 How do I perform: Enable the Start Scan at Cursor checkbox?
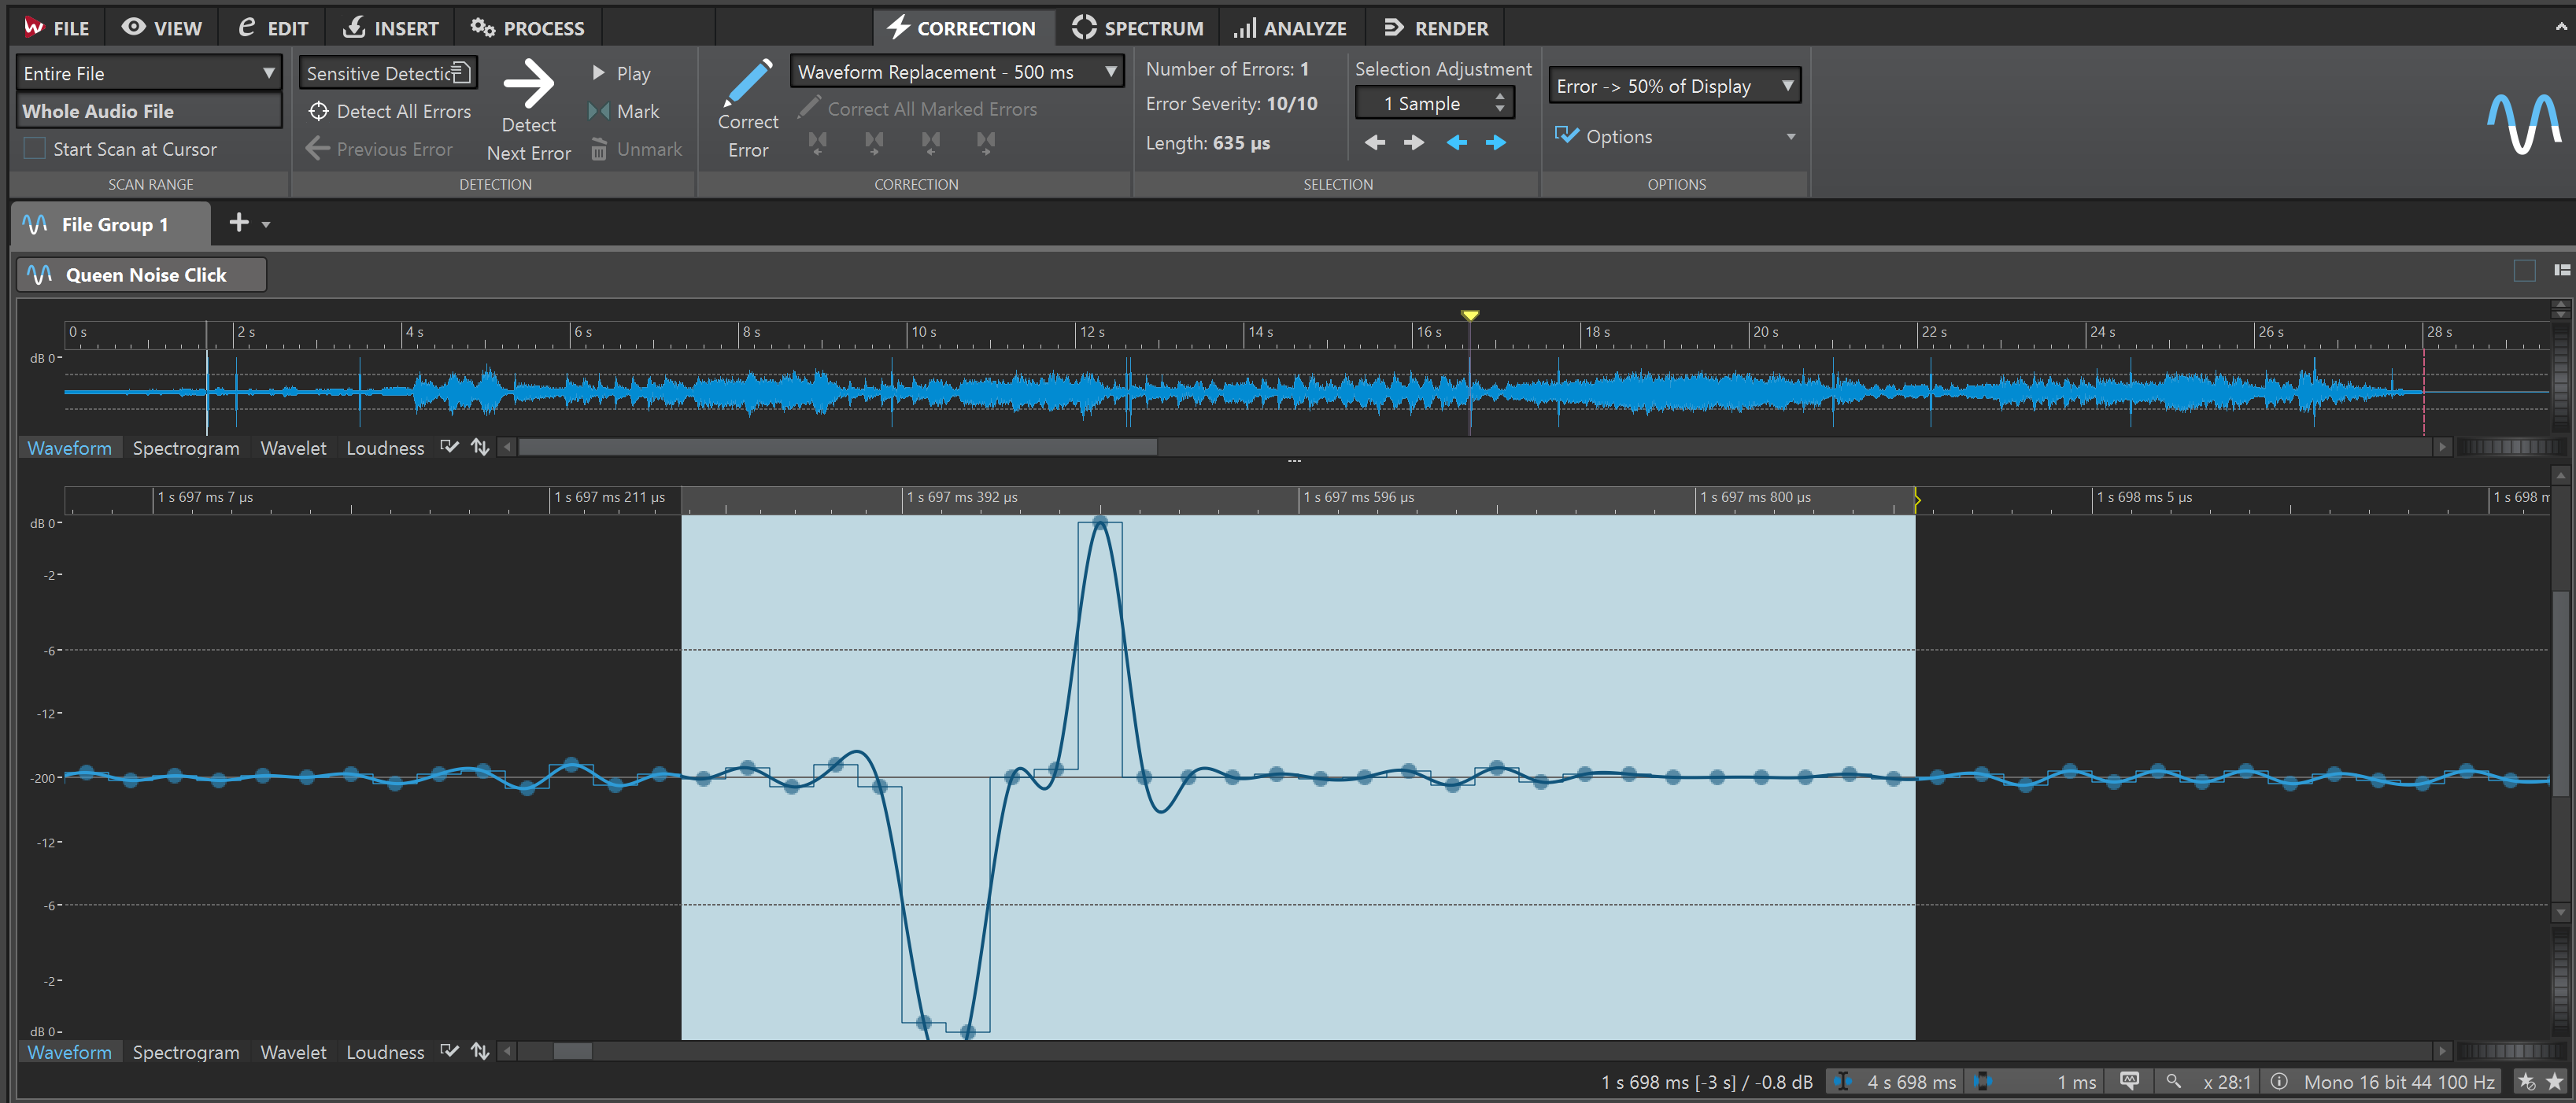pyautogui.click(x=35, y=149)
